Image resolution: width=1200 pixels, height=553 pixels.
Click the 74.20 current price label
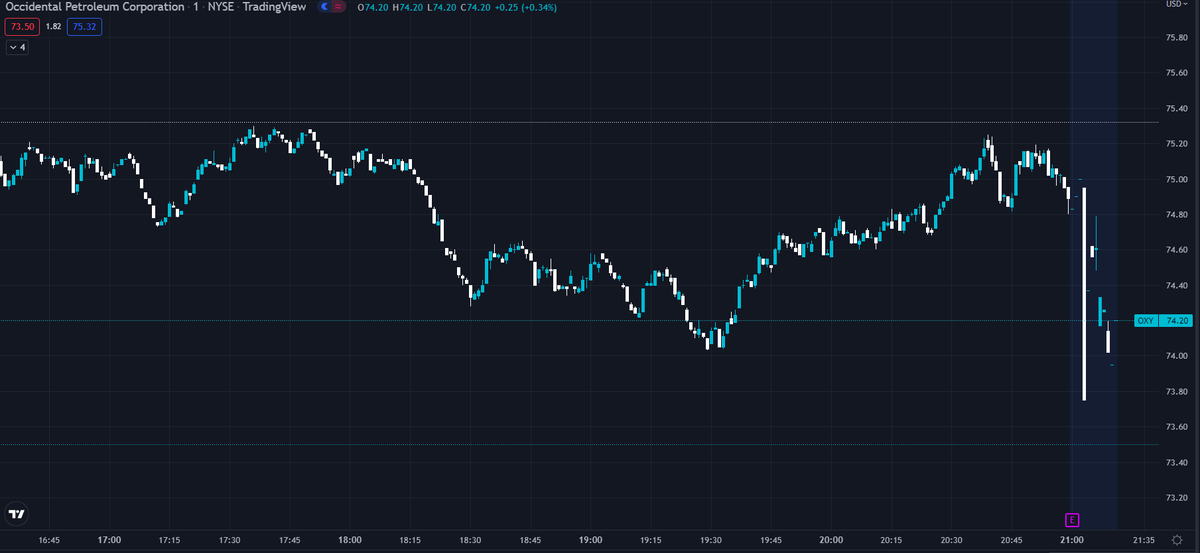1176,320
